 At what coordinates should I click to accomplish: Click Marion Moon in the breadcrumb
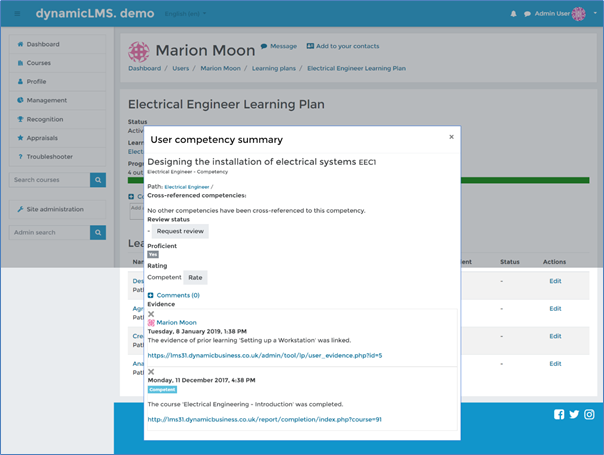(x=220, y=68)
